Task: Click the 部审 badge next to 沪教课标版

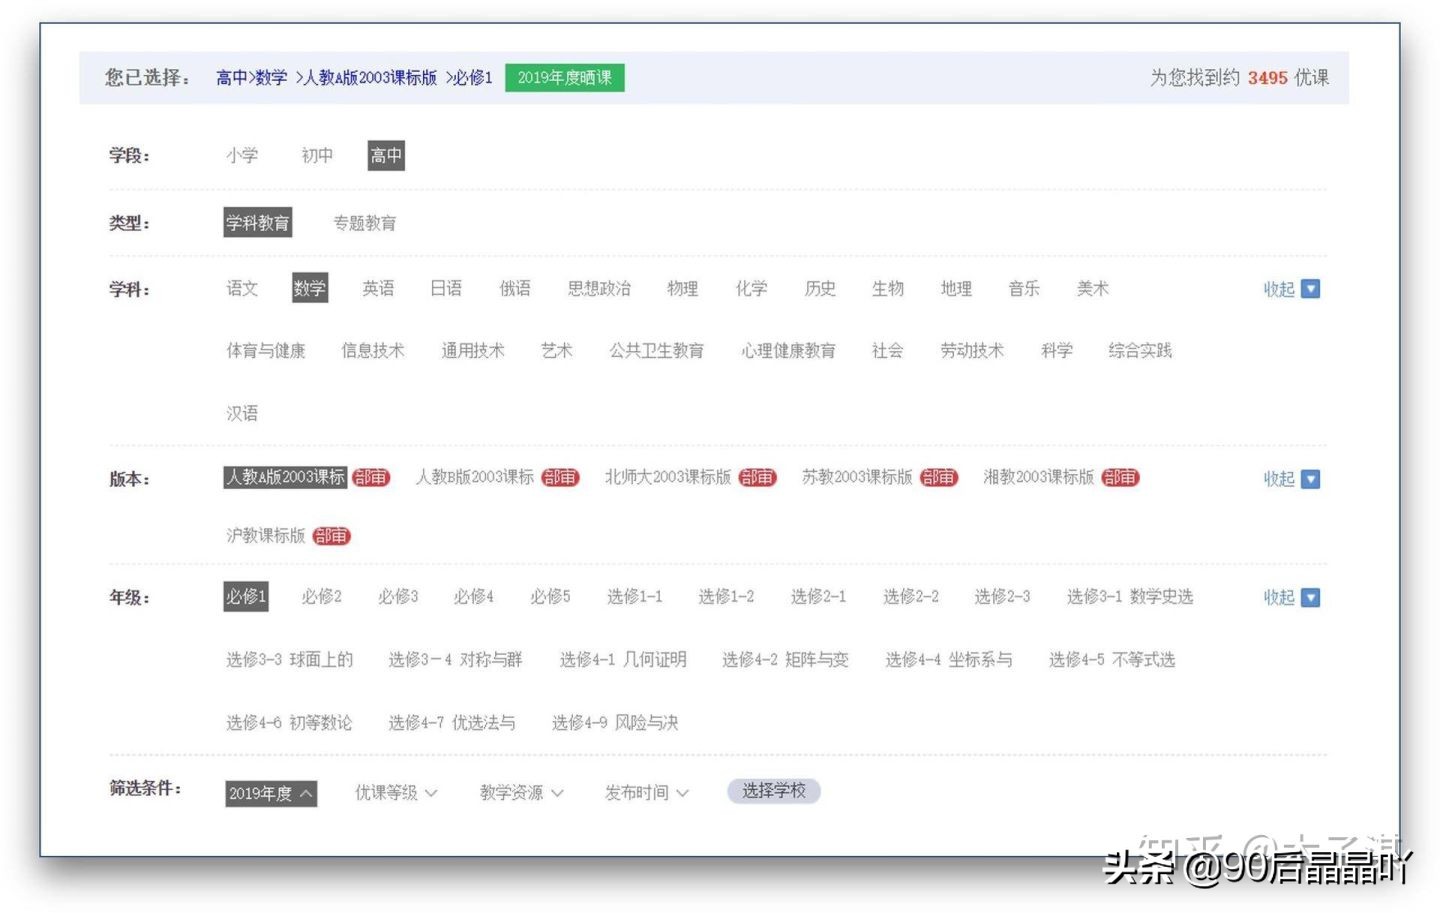Action: coord(332,536)
